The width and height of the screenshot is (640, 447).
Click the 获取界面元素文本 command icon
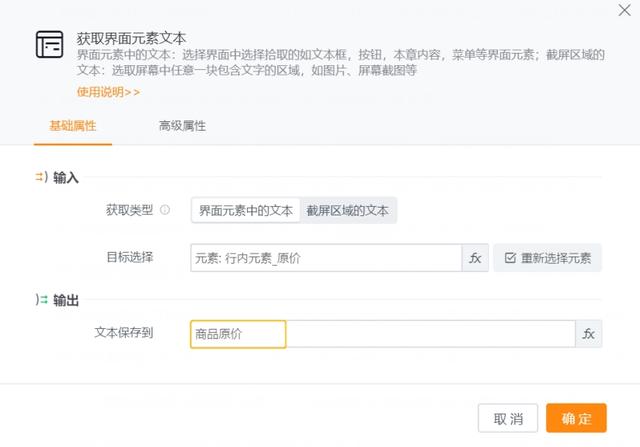pyautogui.click(x=49, y=44)
